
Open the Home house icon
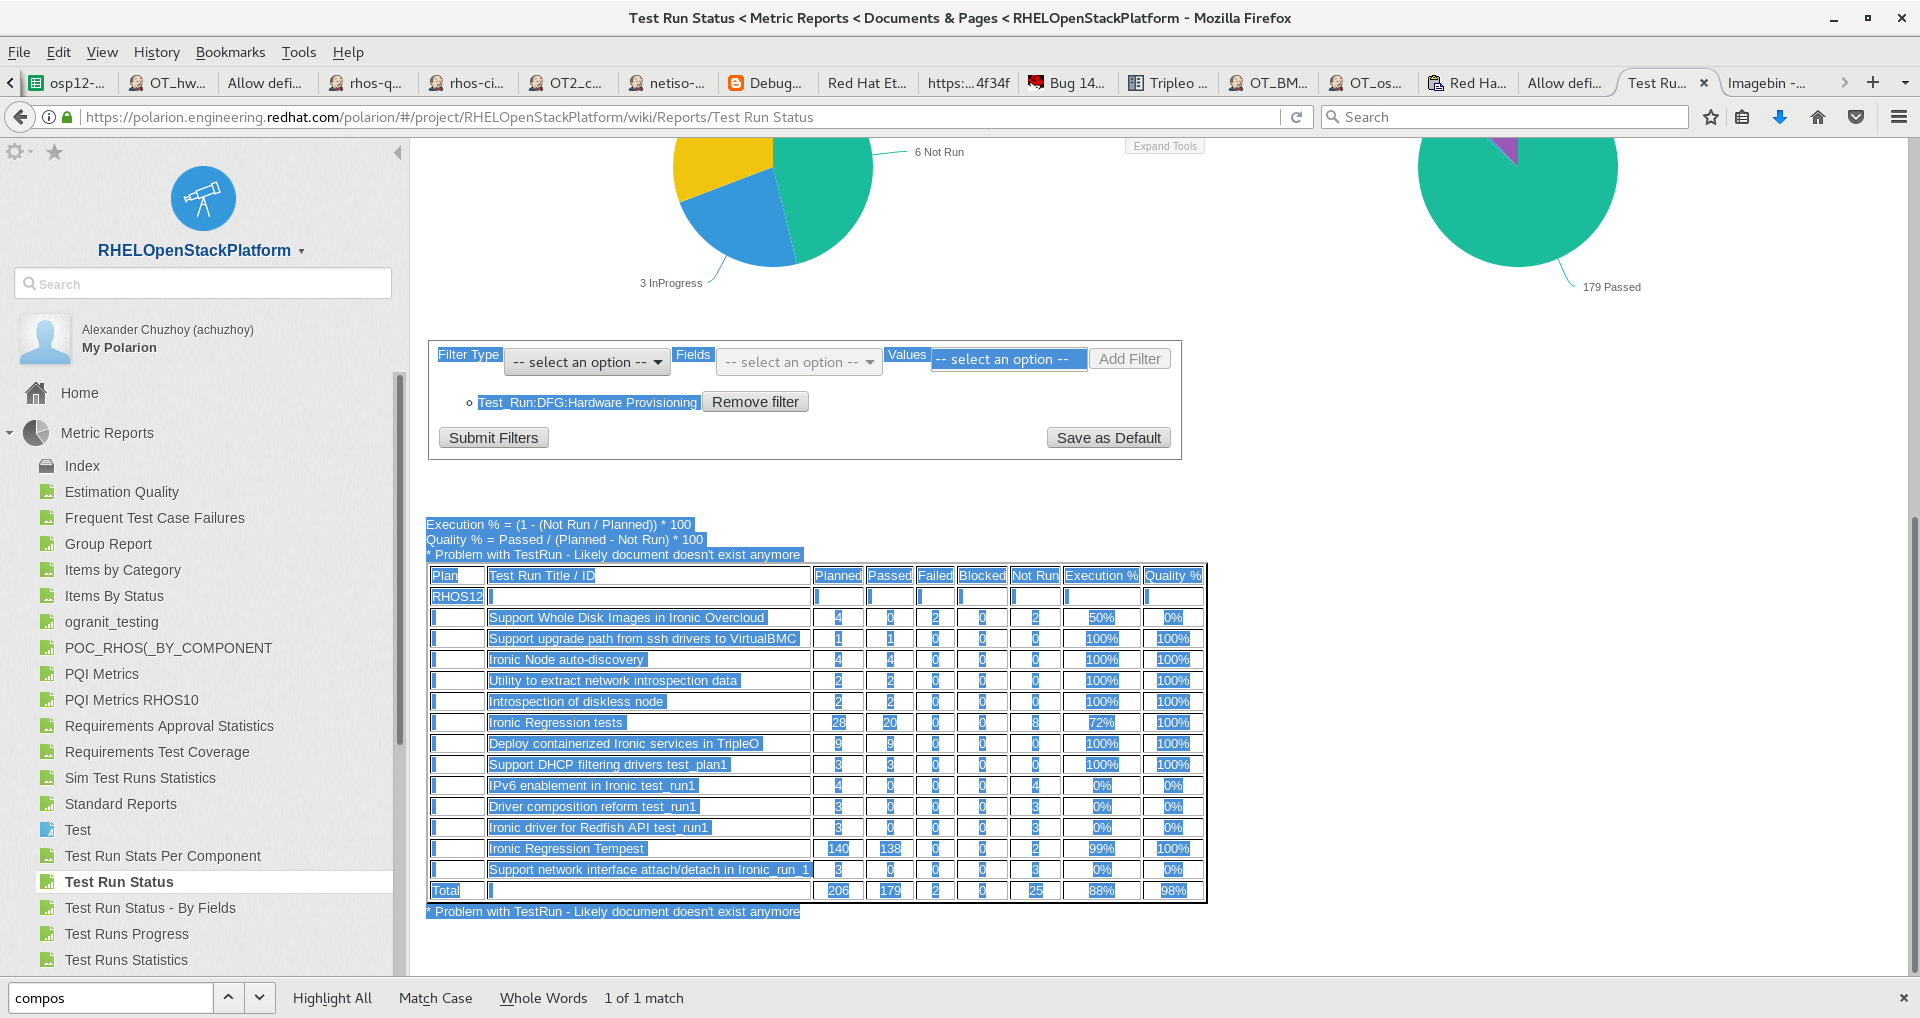click(x=36, y=393)
